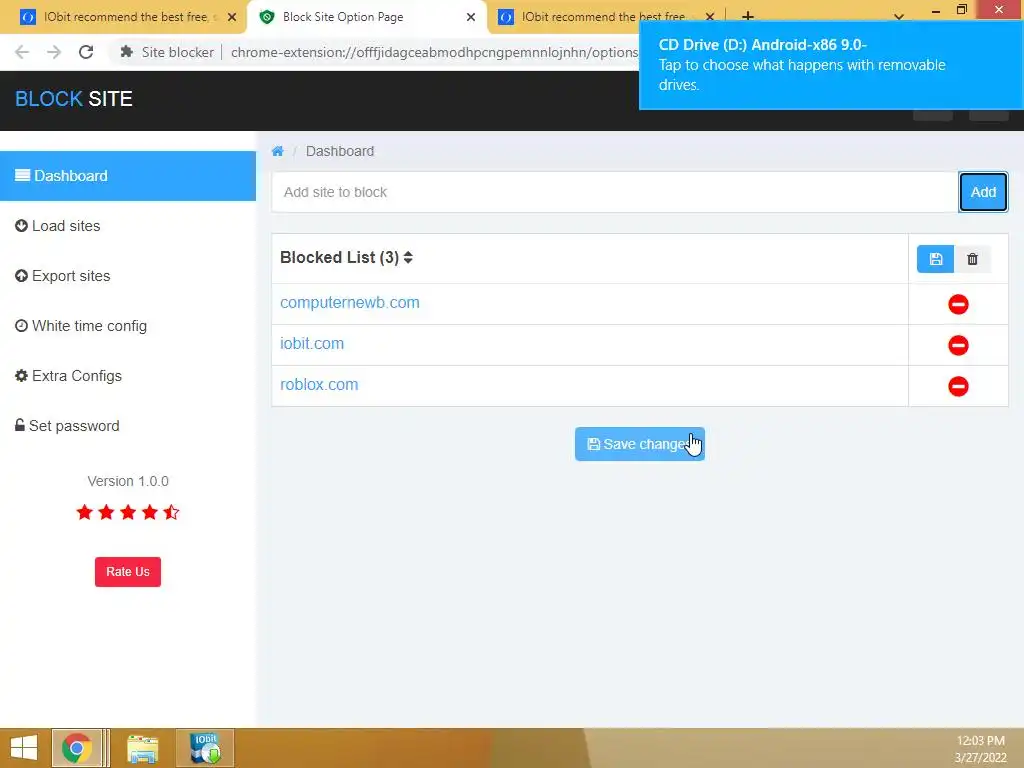Open Load sites in the sidebar
This screenshot has width=1024, height=768.
pos(57,226)
